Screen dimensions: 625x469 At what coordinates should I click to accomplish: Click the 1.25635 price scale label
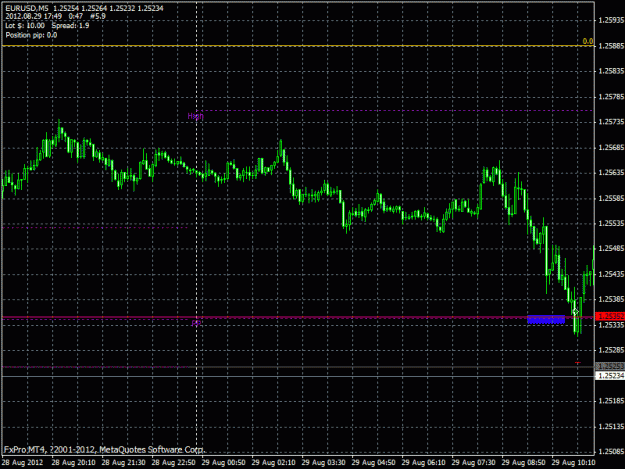point(611,173)
